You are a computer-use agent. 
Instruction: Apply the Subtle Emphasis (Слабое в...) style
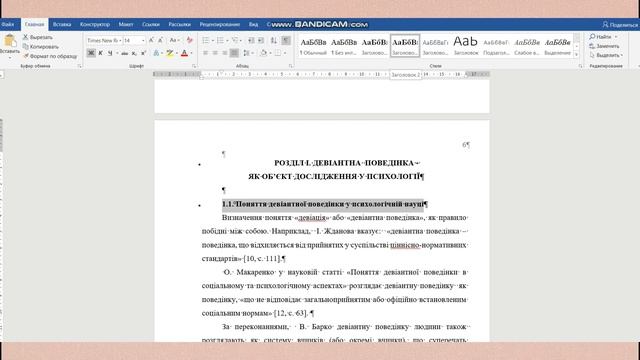click(x=527, y=46)
